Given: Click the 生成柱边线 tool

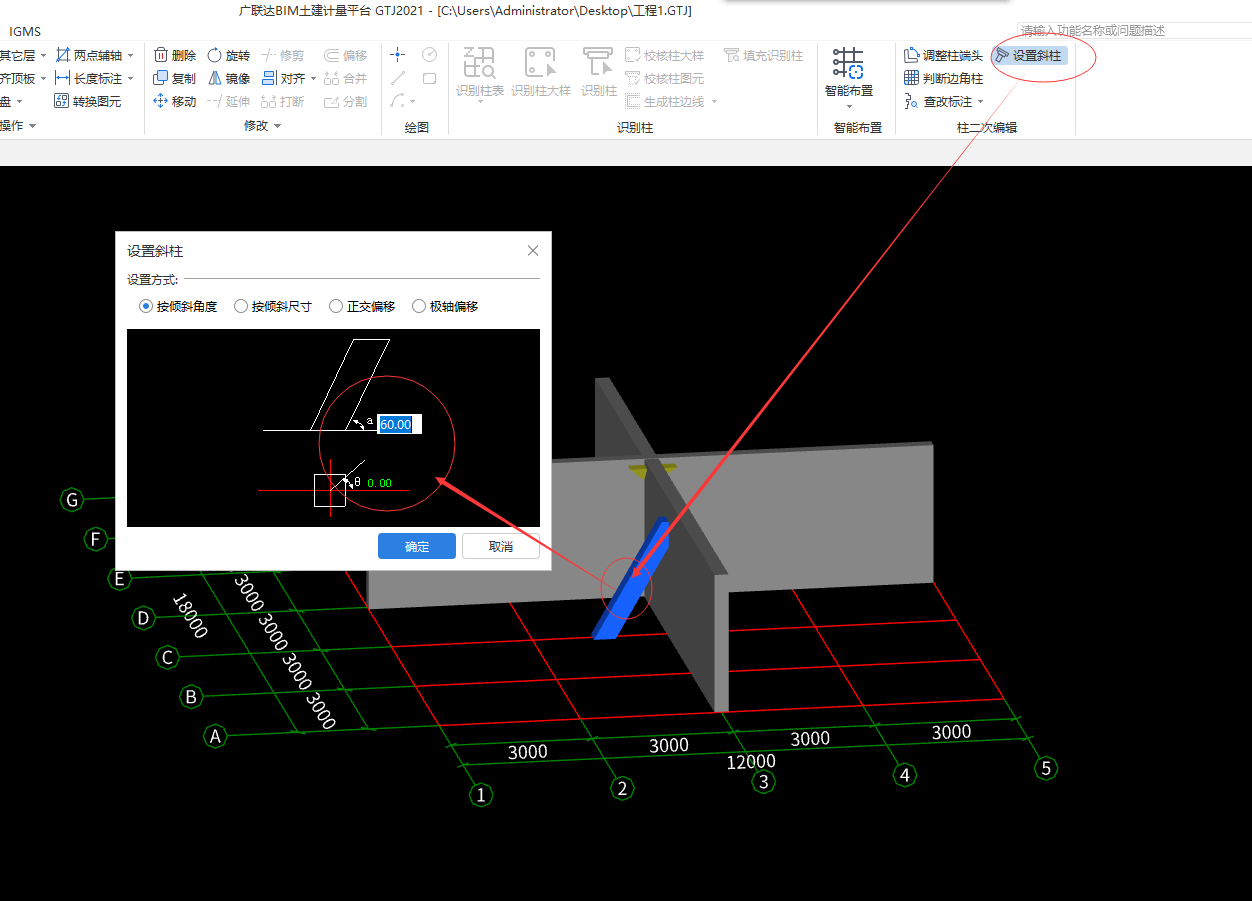Looking at the screenshot, I should pos(664,101).
